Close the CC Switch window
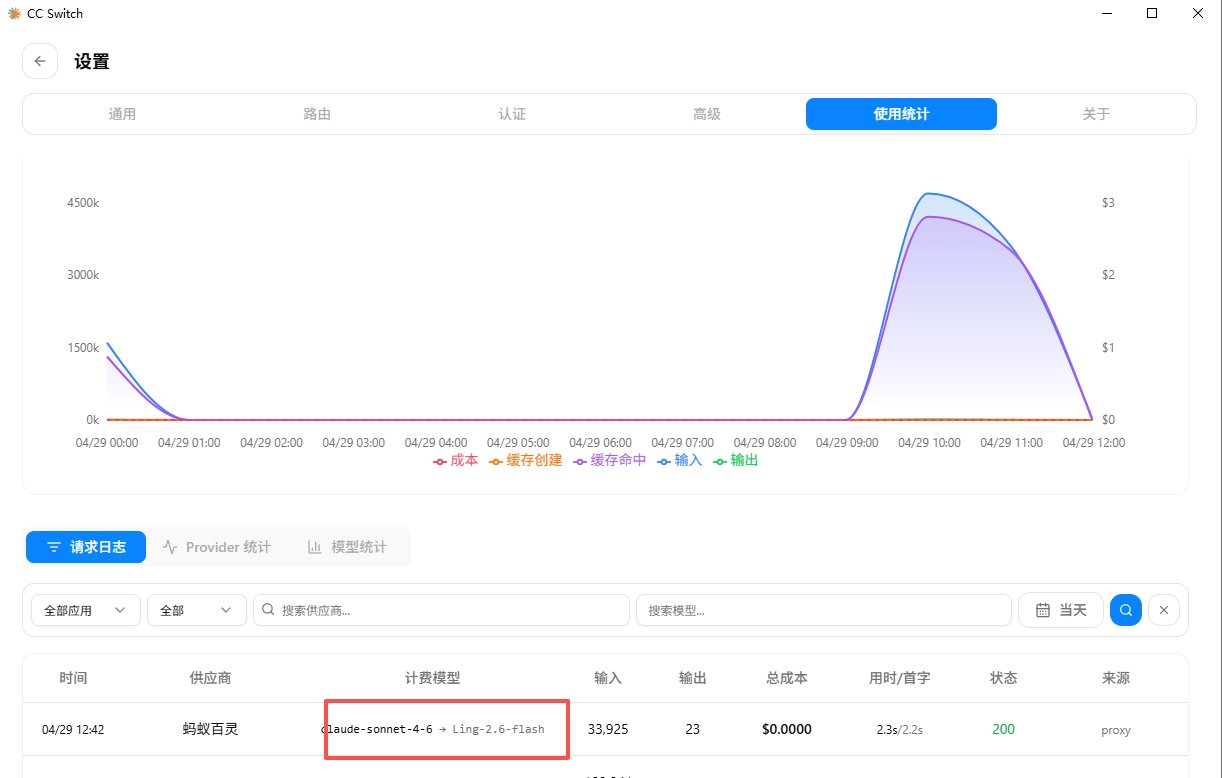This screenshot has height=778, width=1222. coord(1198,14)
